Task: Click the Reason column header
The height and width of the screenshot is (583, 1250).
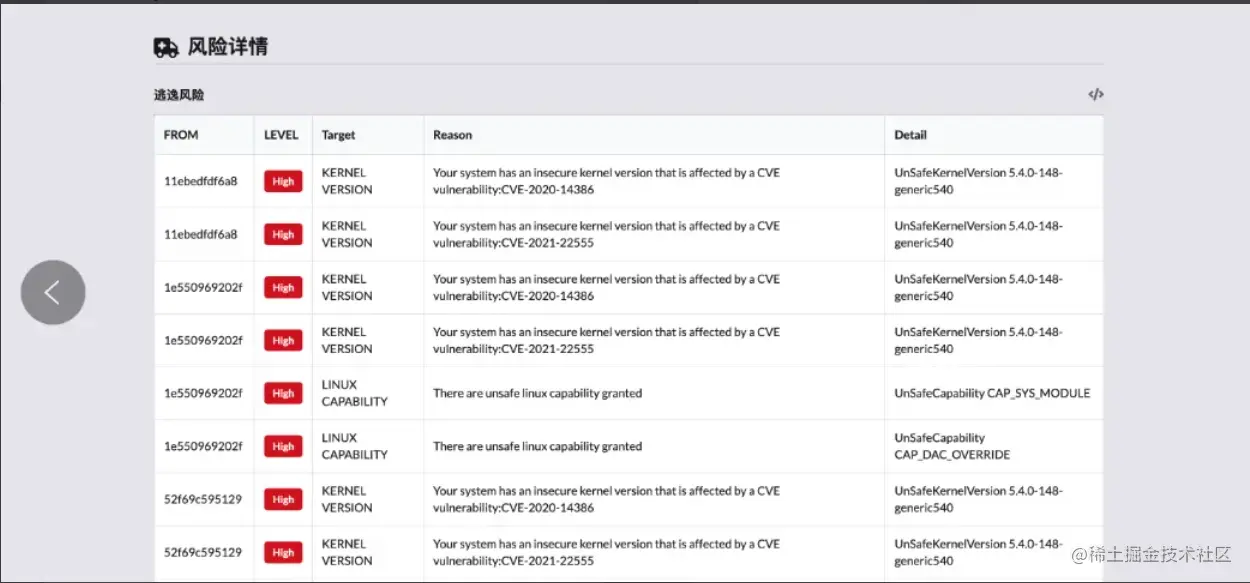Action: (x=452, y=135)
